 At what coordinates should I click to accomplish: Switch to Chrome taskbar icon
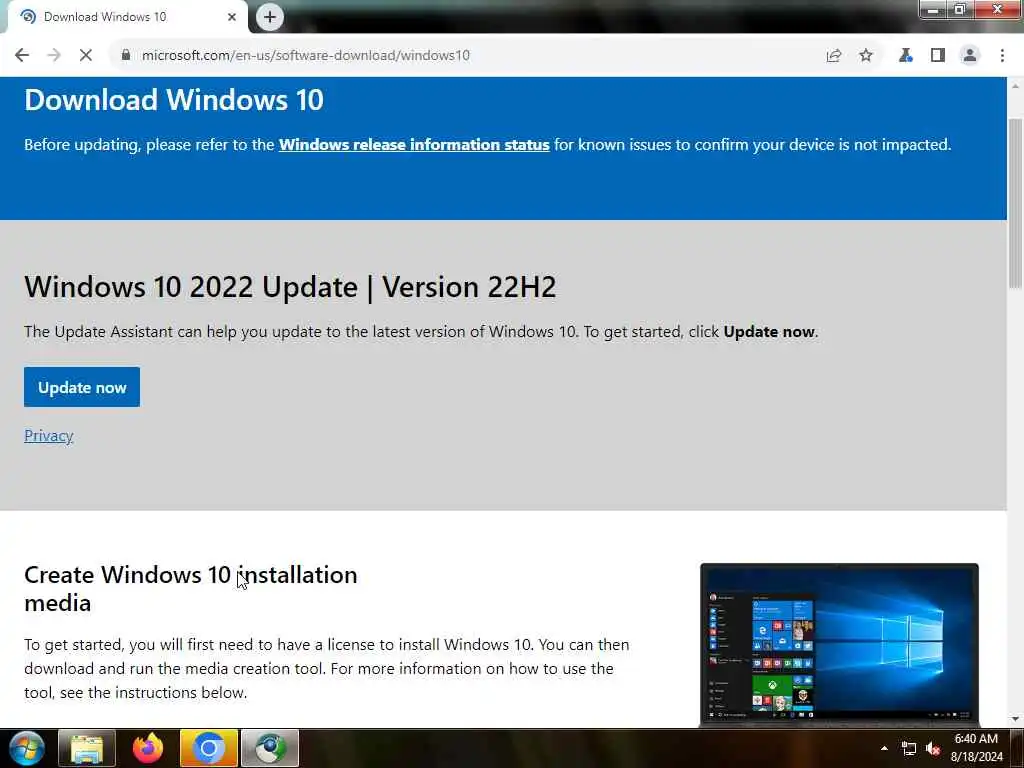point(209,748)
